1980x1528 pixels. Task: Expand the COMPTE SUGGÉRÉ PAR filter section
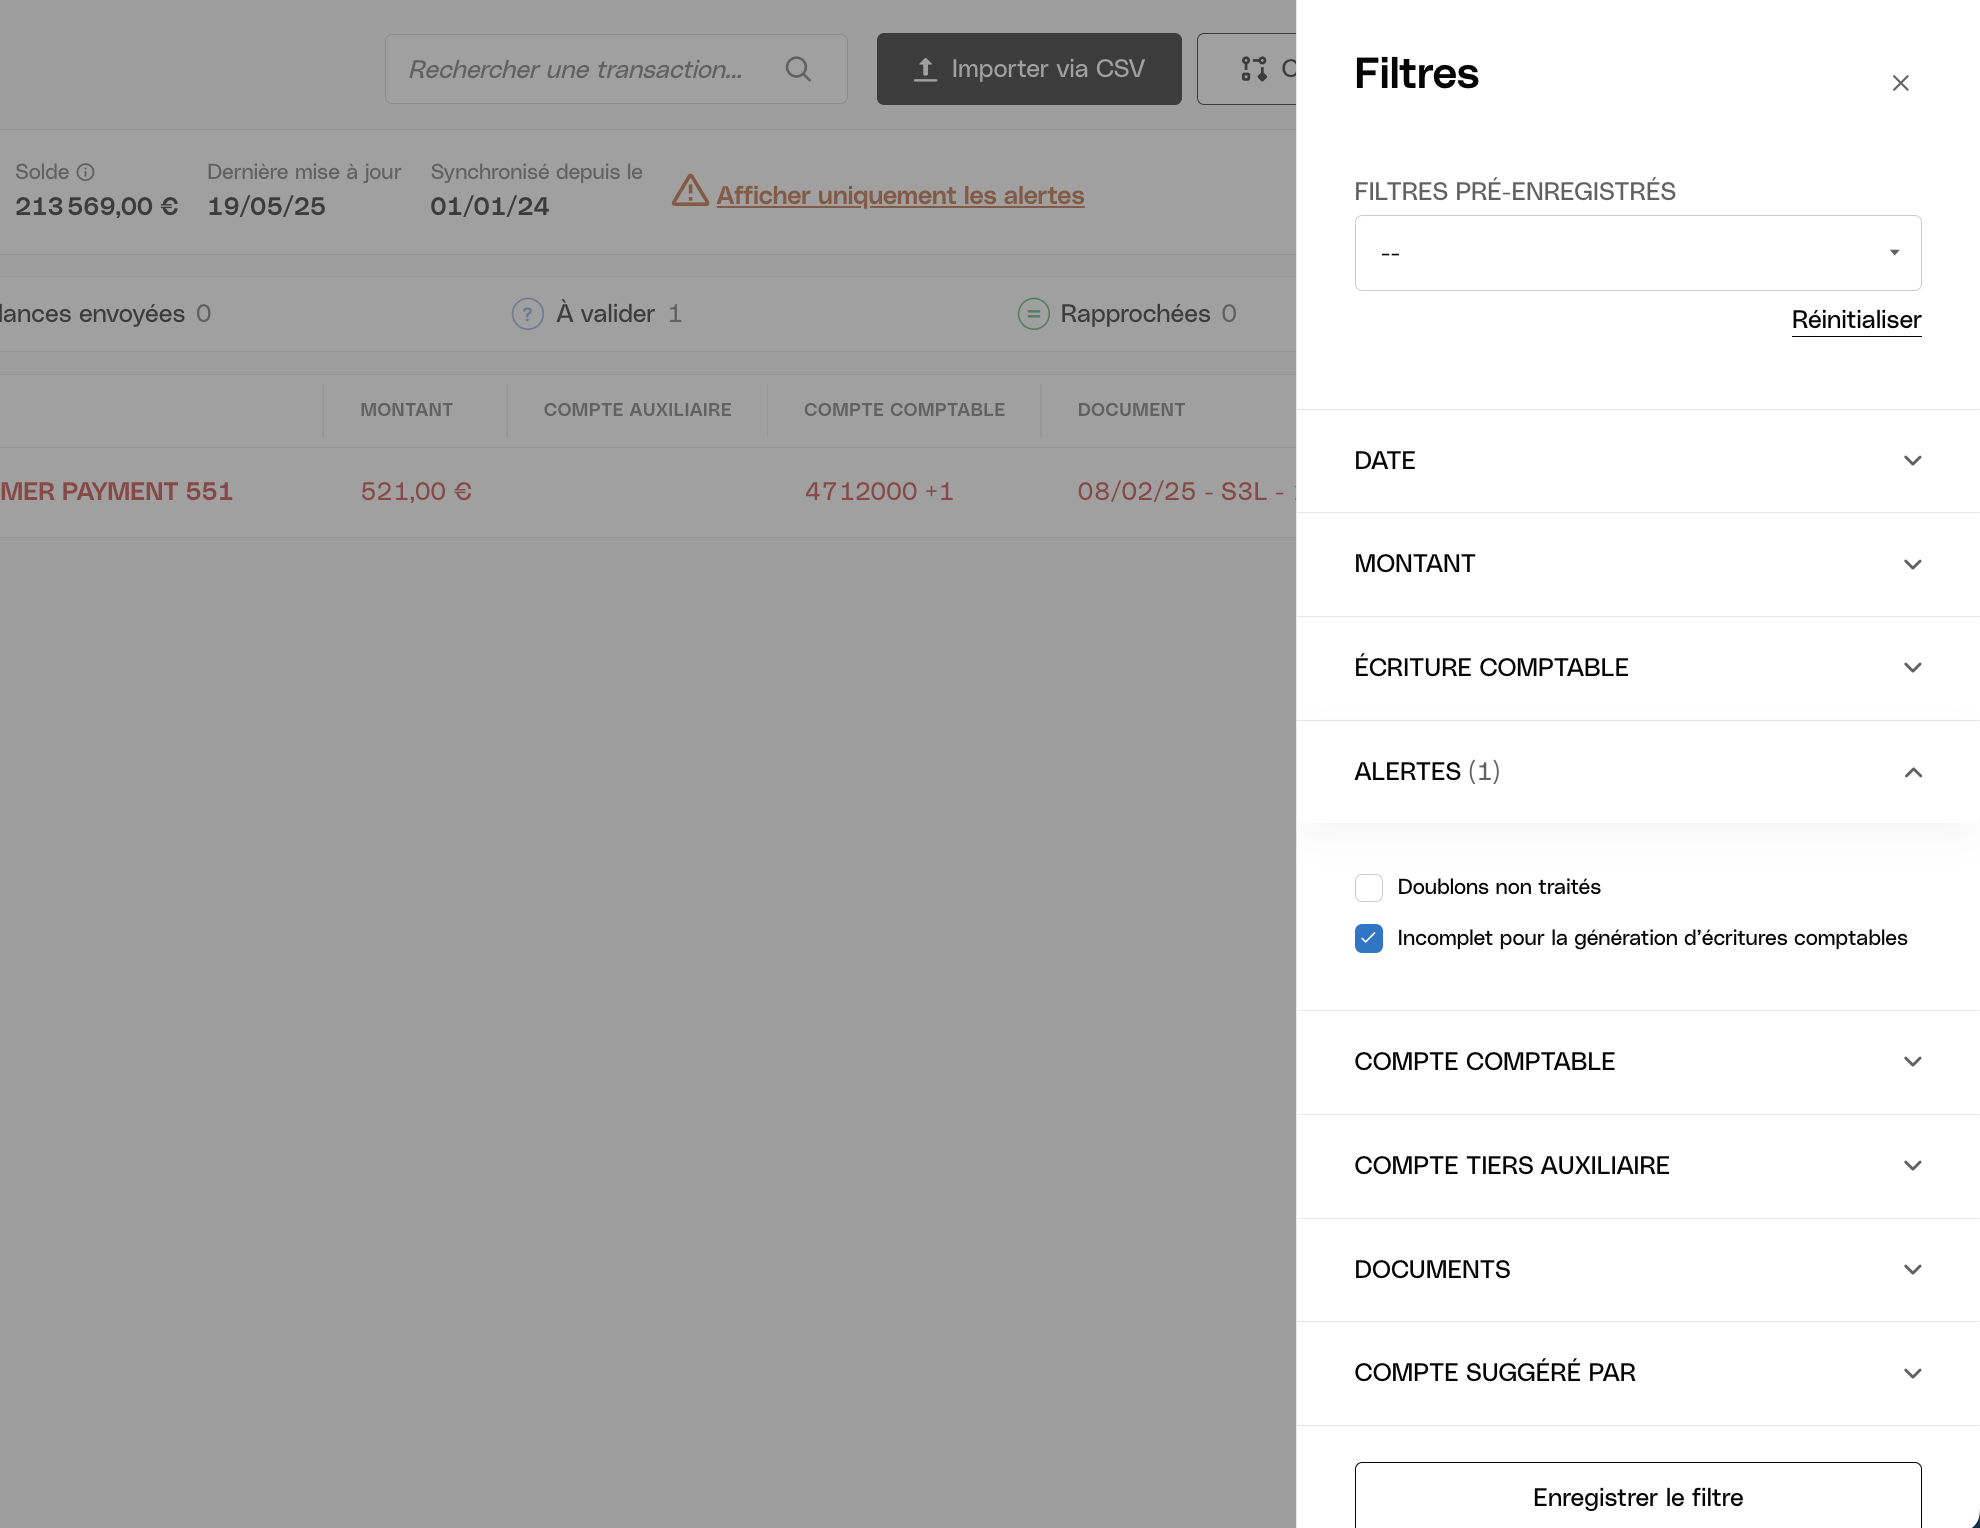pyautogui.click(x=1637, y=1373)
